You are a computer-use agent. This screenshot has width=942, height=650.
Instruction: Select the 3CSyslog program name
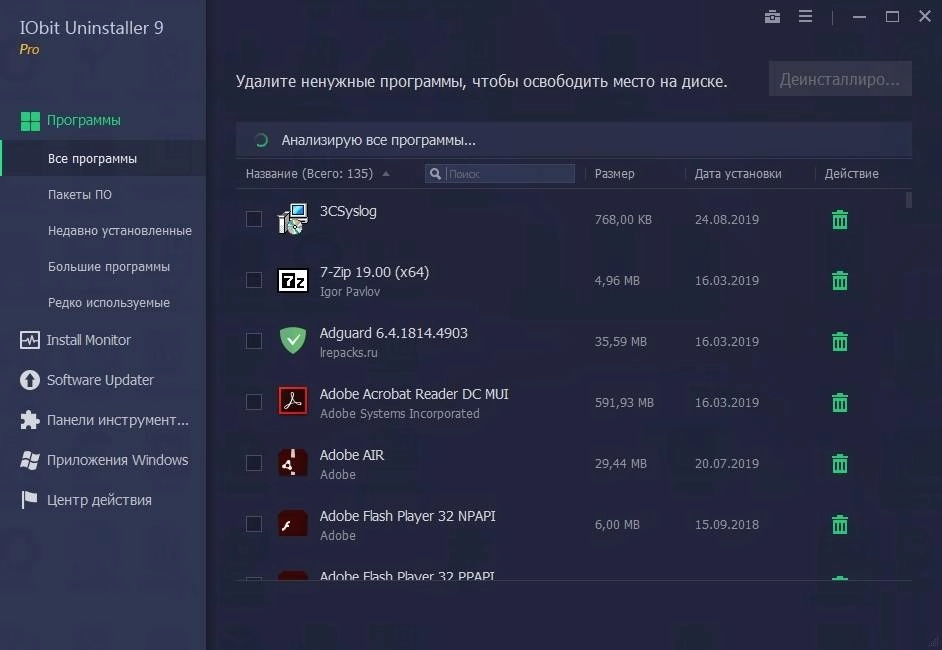pos(348,211)
